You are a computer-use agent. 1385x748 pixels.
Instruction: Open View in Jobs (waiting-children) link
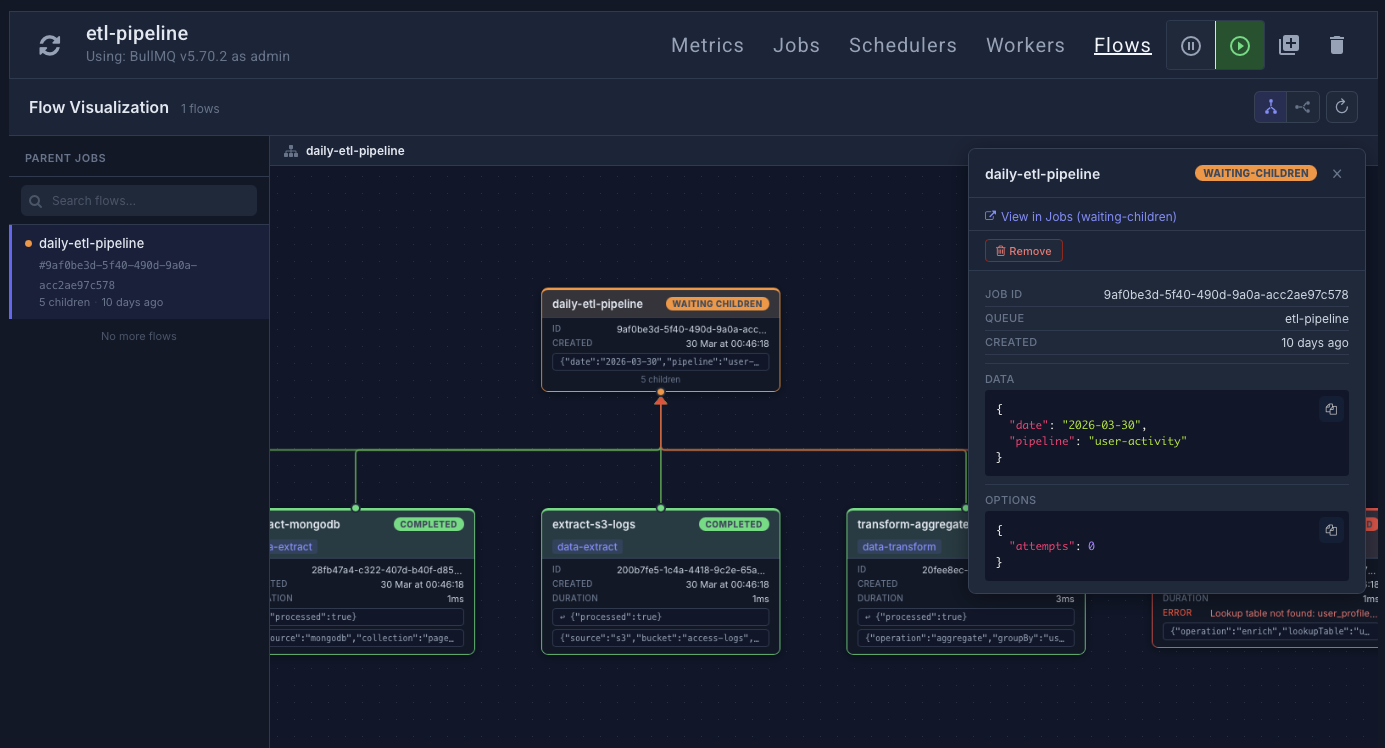coord(1081,216)
